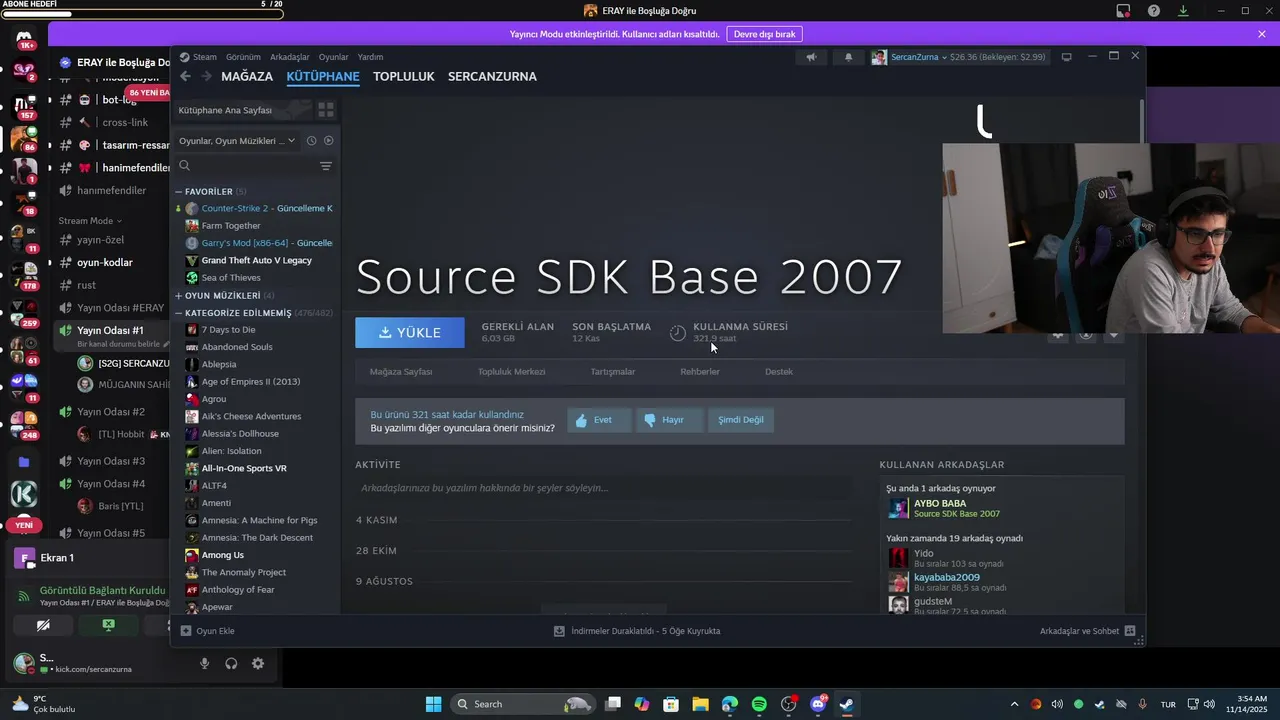Open the Yardım menu

370,57
